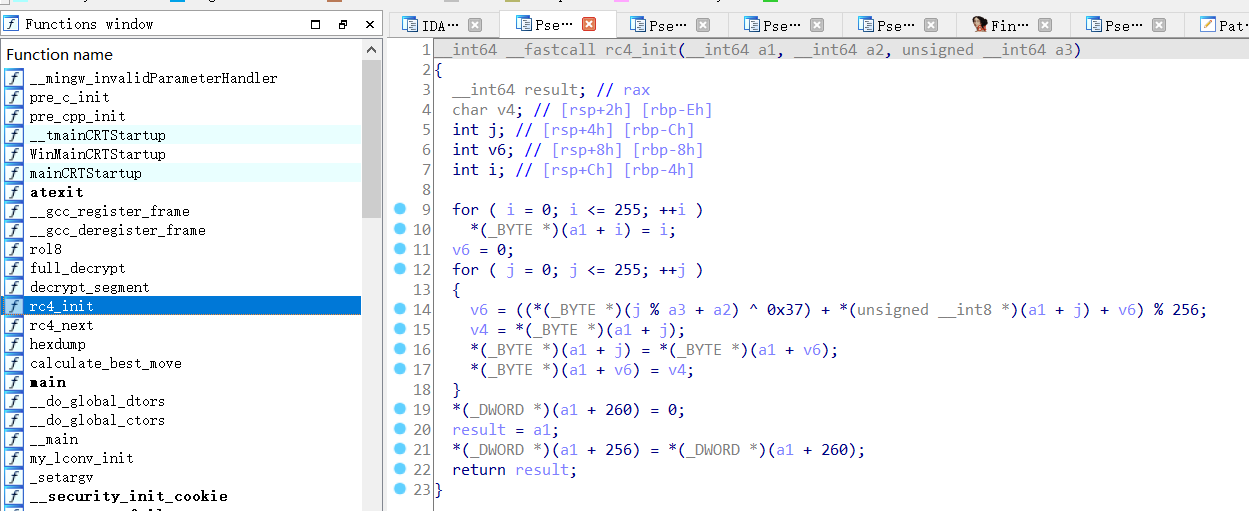Select main in the function list
The width and height of the screenshot is (1249, 511).
[x=48, y=382]
